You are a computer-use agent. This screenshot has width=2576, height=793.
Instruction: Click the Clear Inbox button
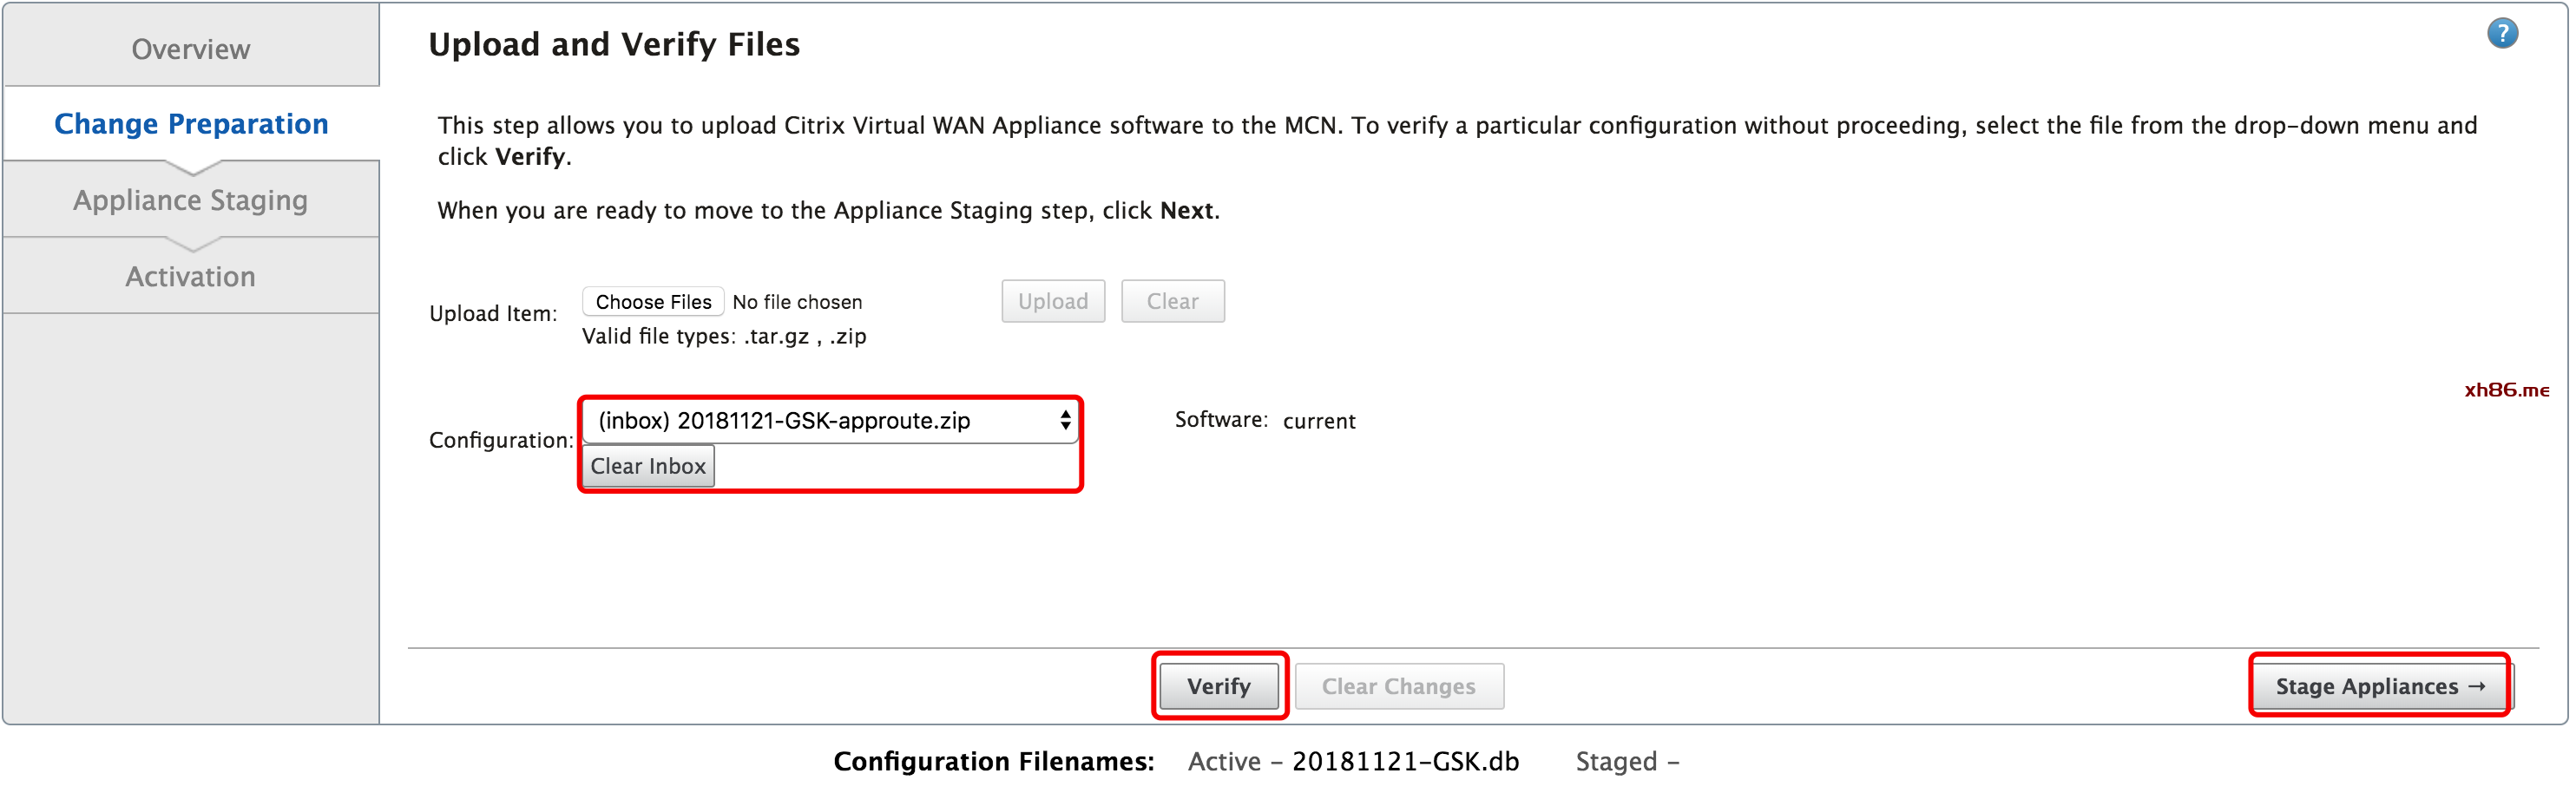[648, 466]
